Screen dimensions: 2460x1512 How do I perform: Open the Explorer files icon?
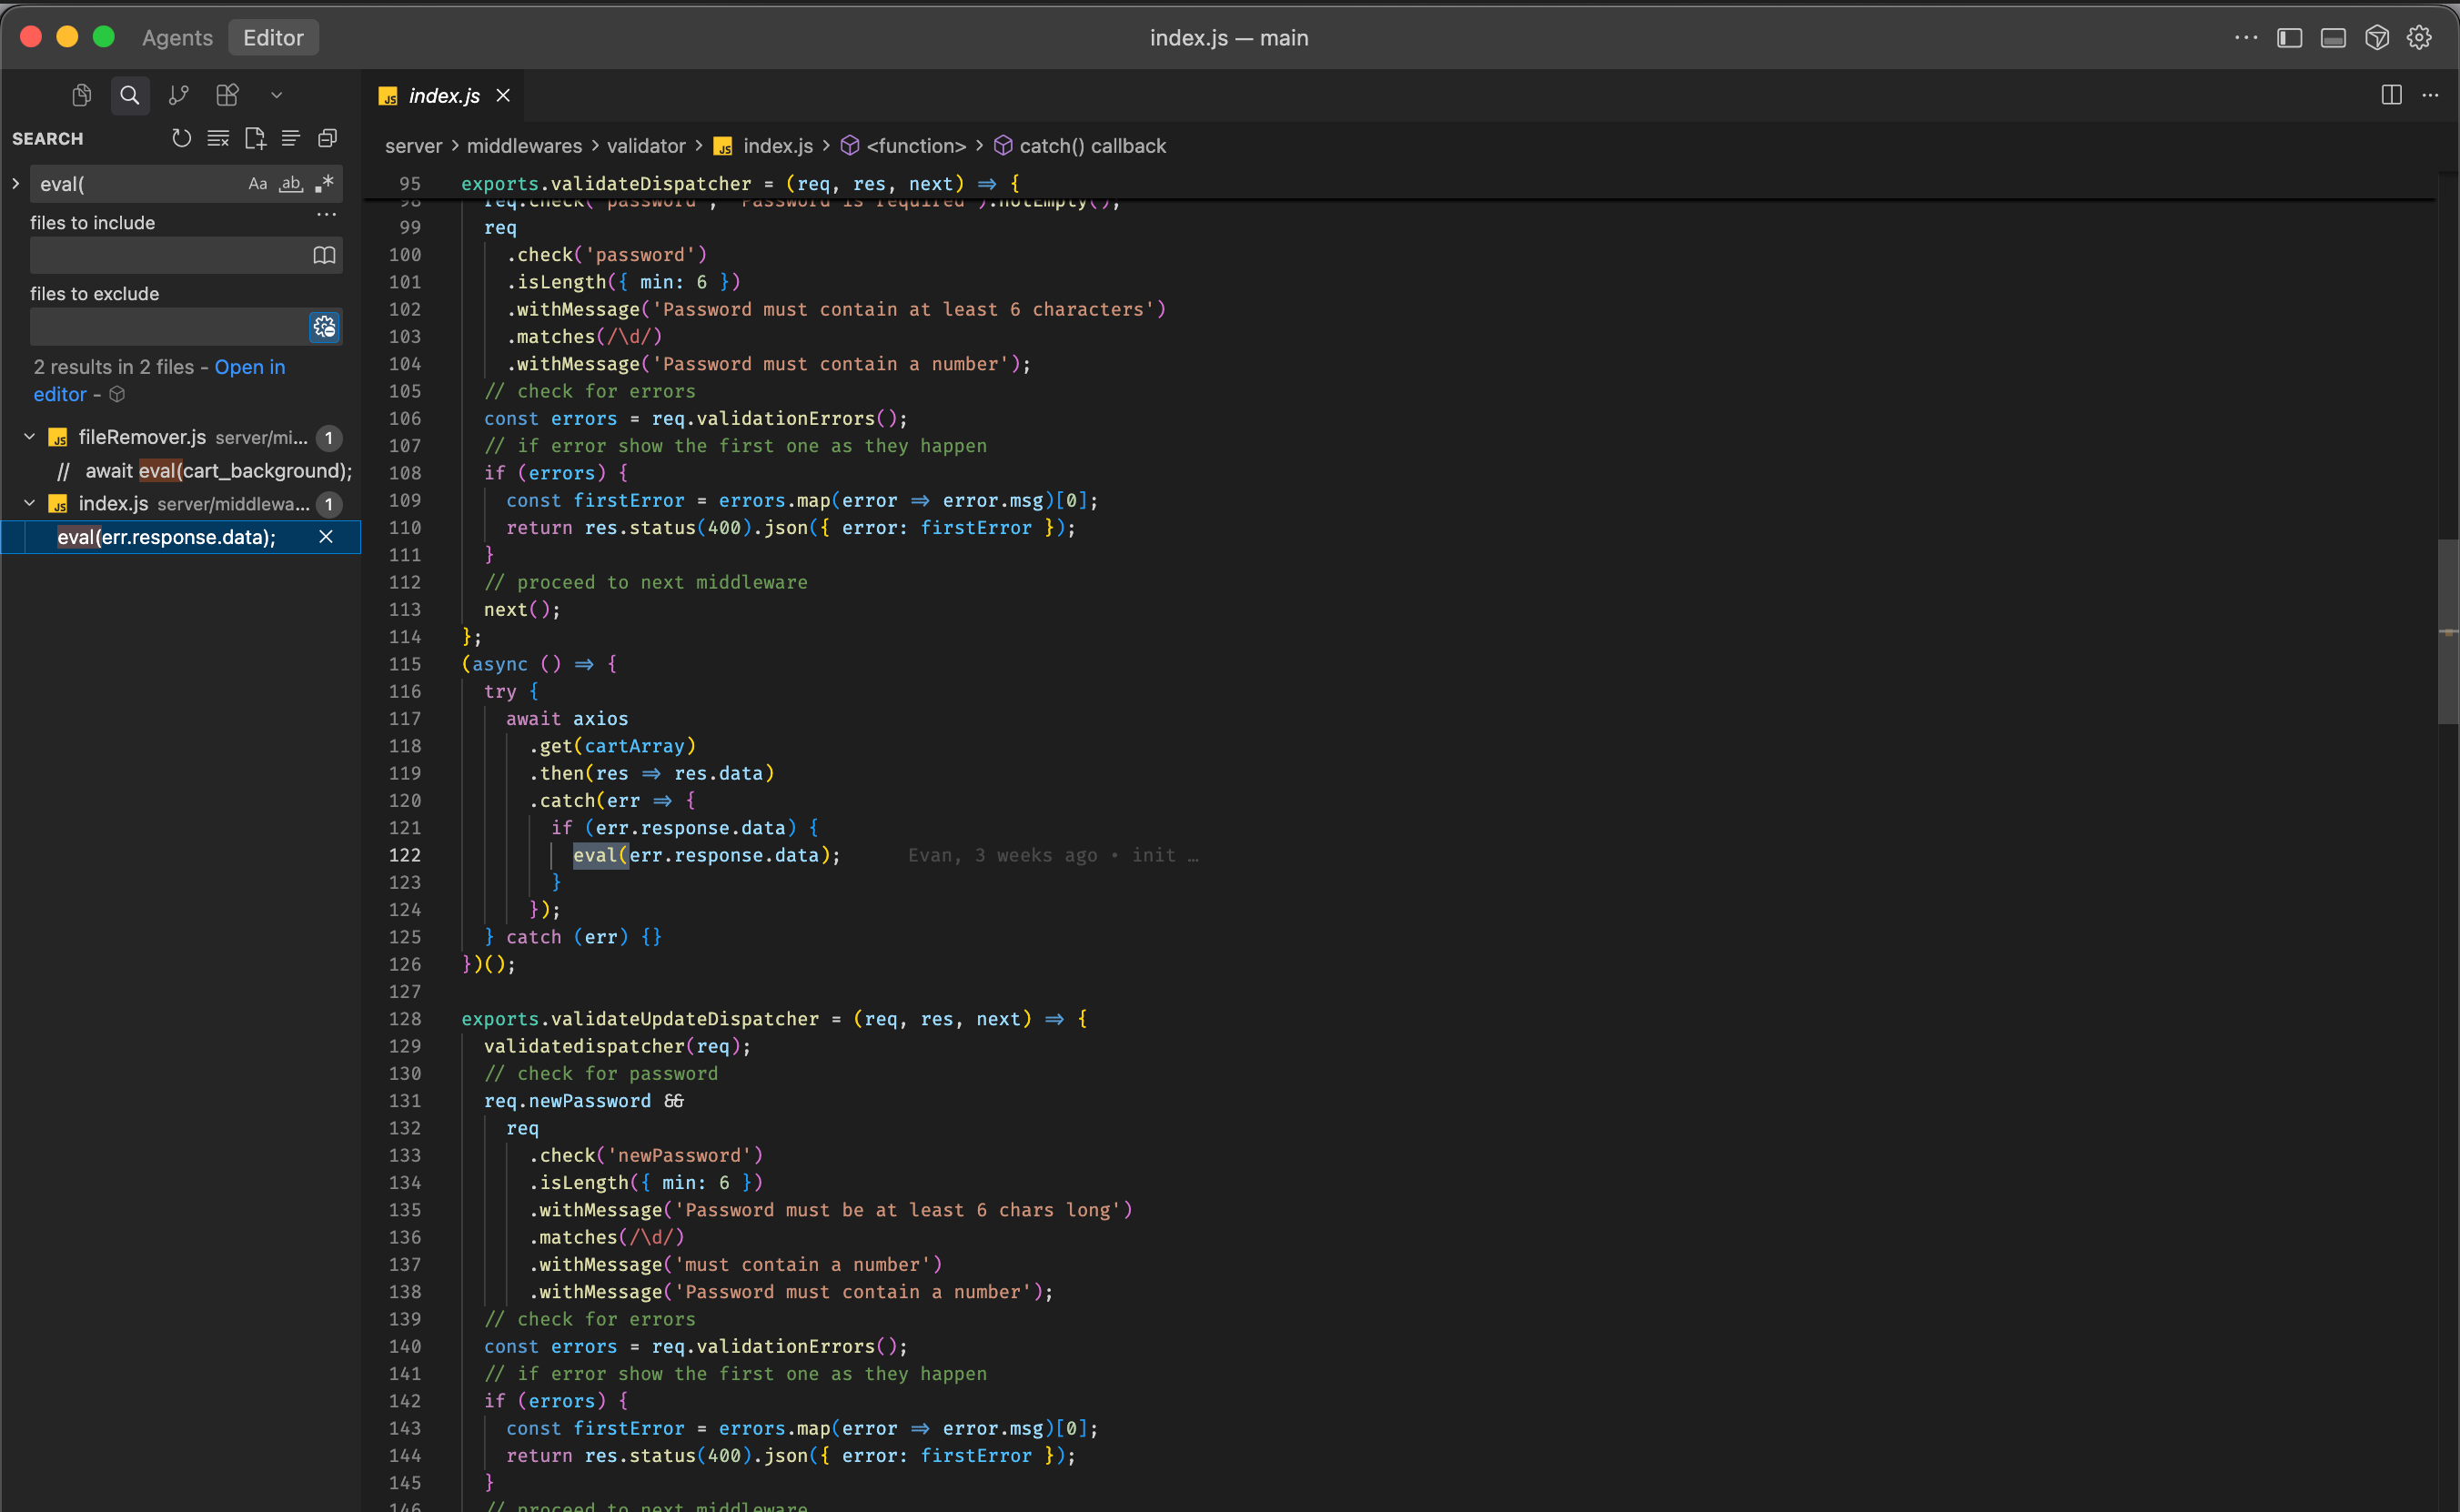(82, 95)
